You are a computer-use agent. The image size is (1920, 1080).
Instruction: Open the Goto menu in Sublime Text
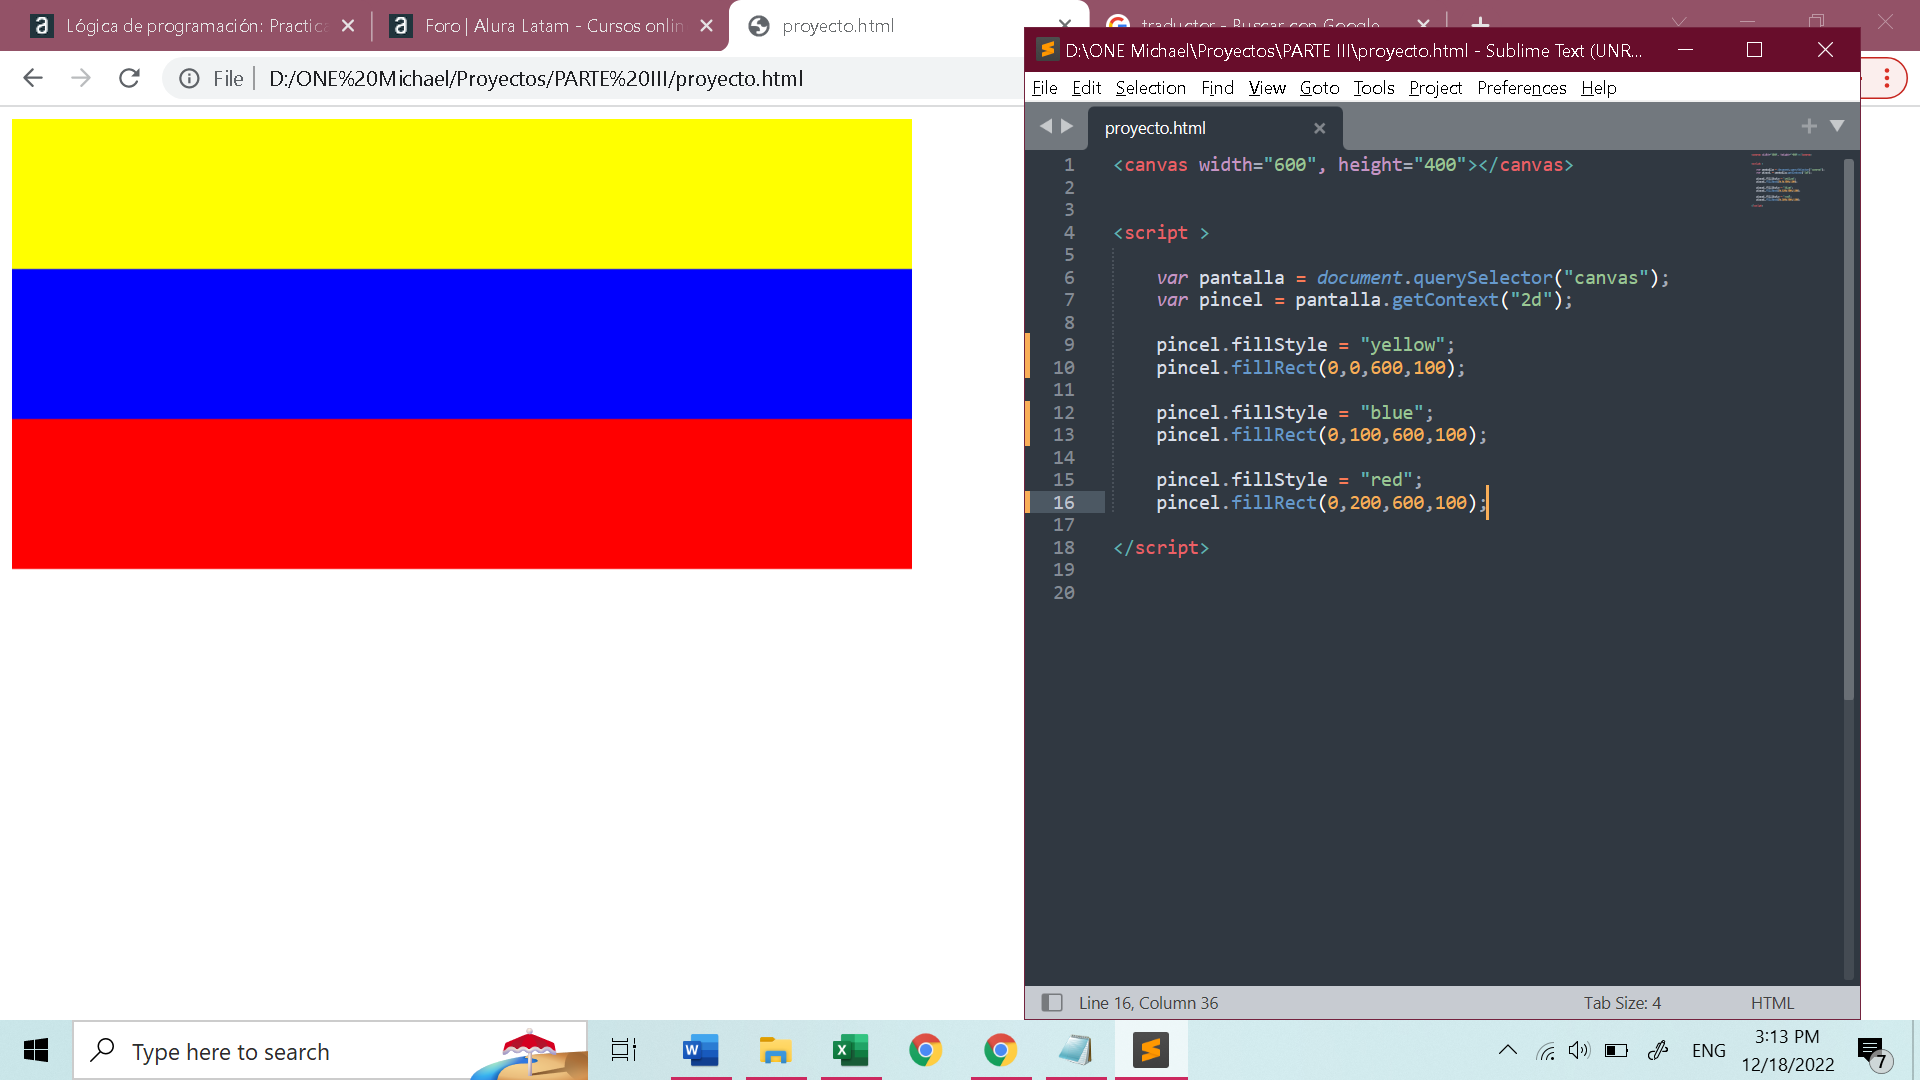(x=1319, y=88)
